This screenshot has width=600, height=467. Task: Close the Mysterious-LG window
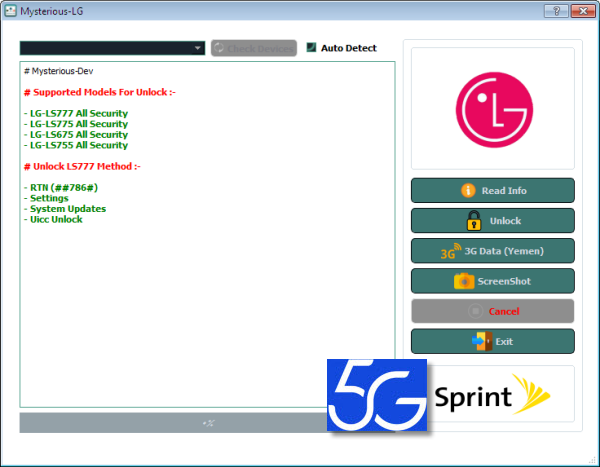[583, 11]
